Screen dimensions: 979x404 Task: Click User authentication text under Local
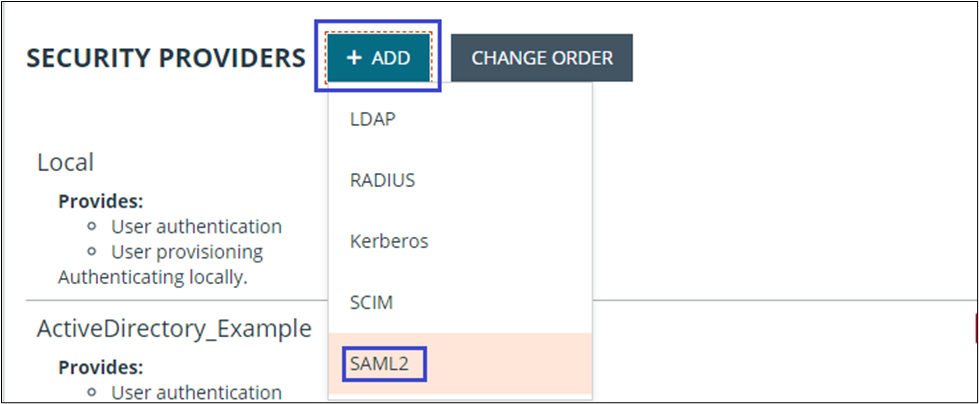[x=196, y=227]
